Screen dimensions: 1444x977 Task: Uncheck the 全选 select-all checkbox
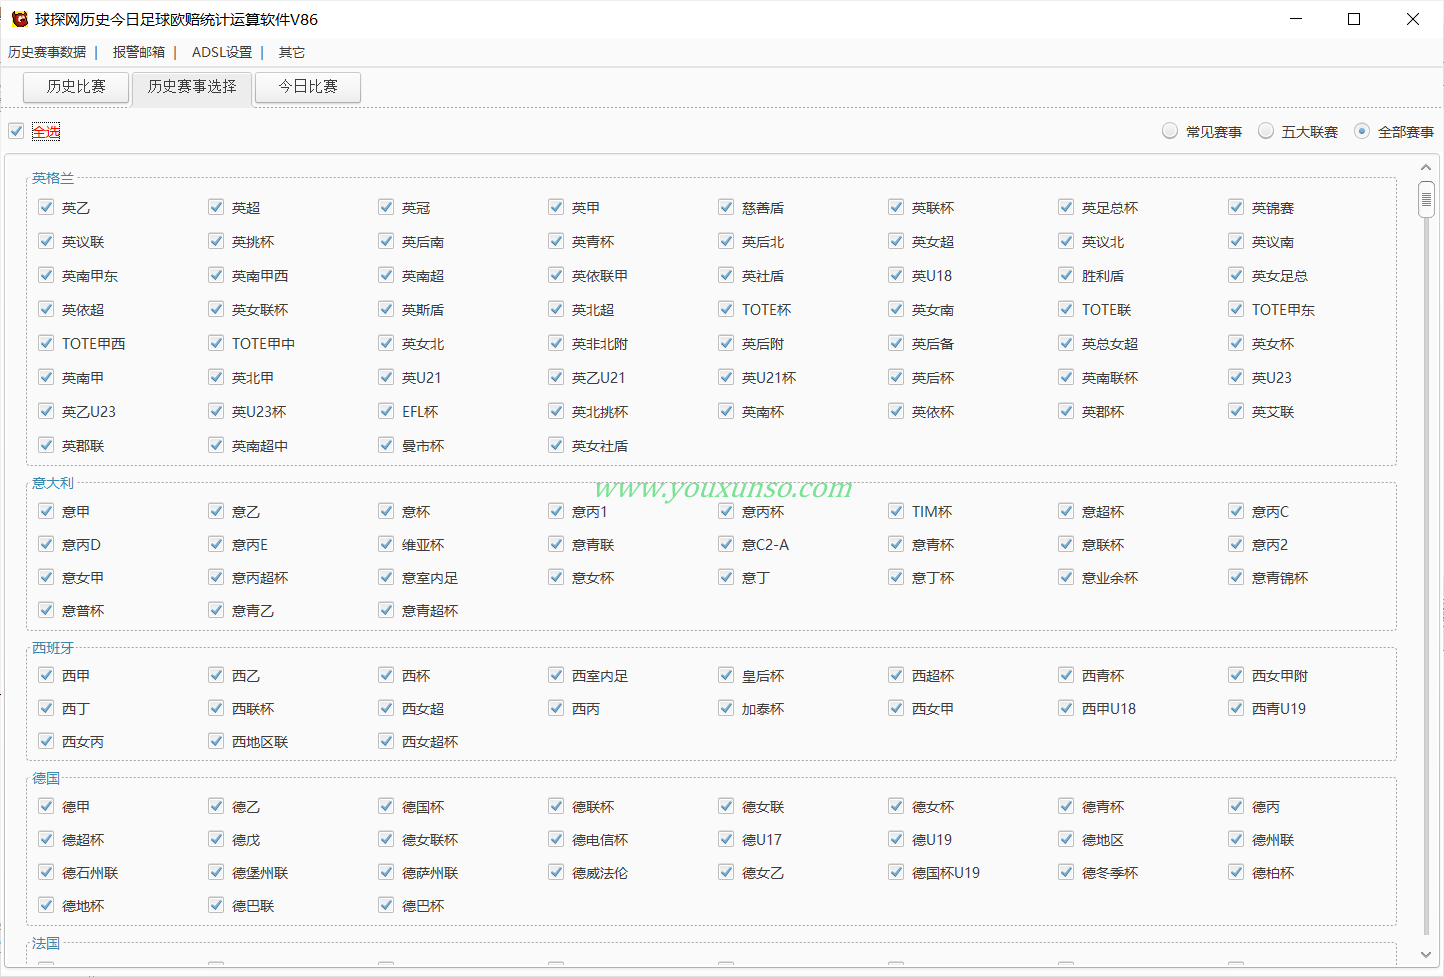(17, 131)
